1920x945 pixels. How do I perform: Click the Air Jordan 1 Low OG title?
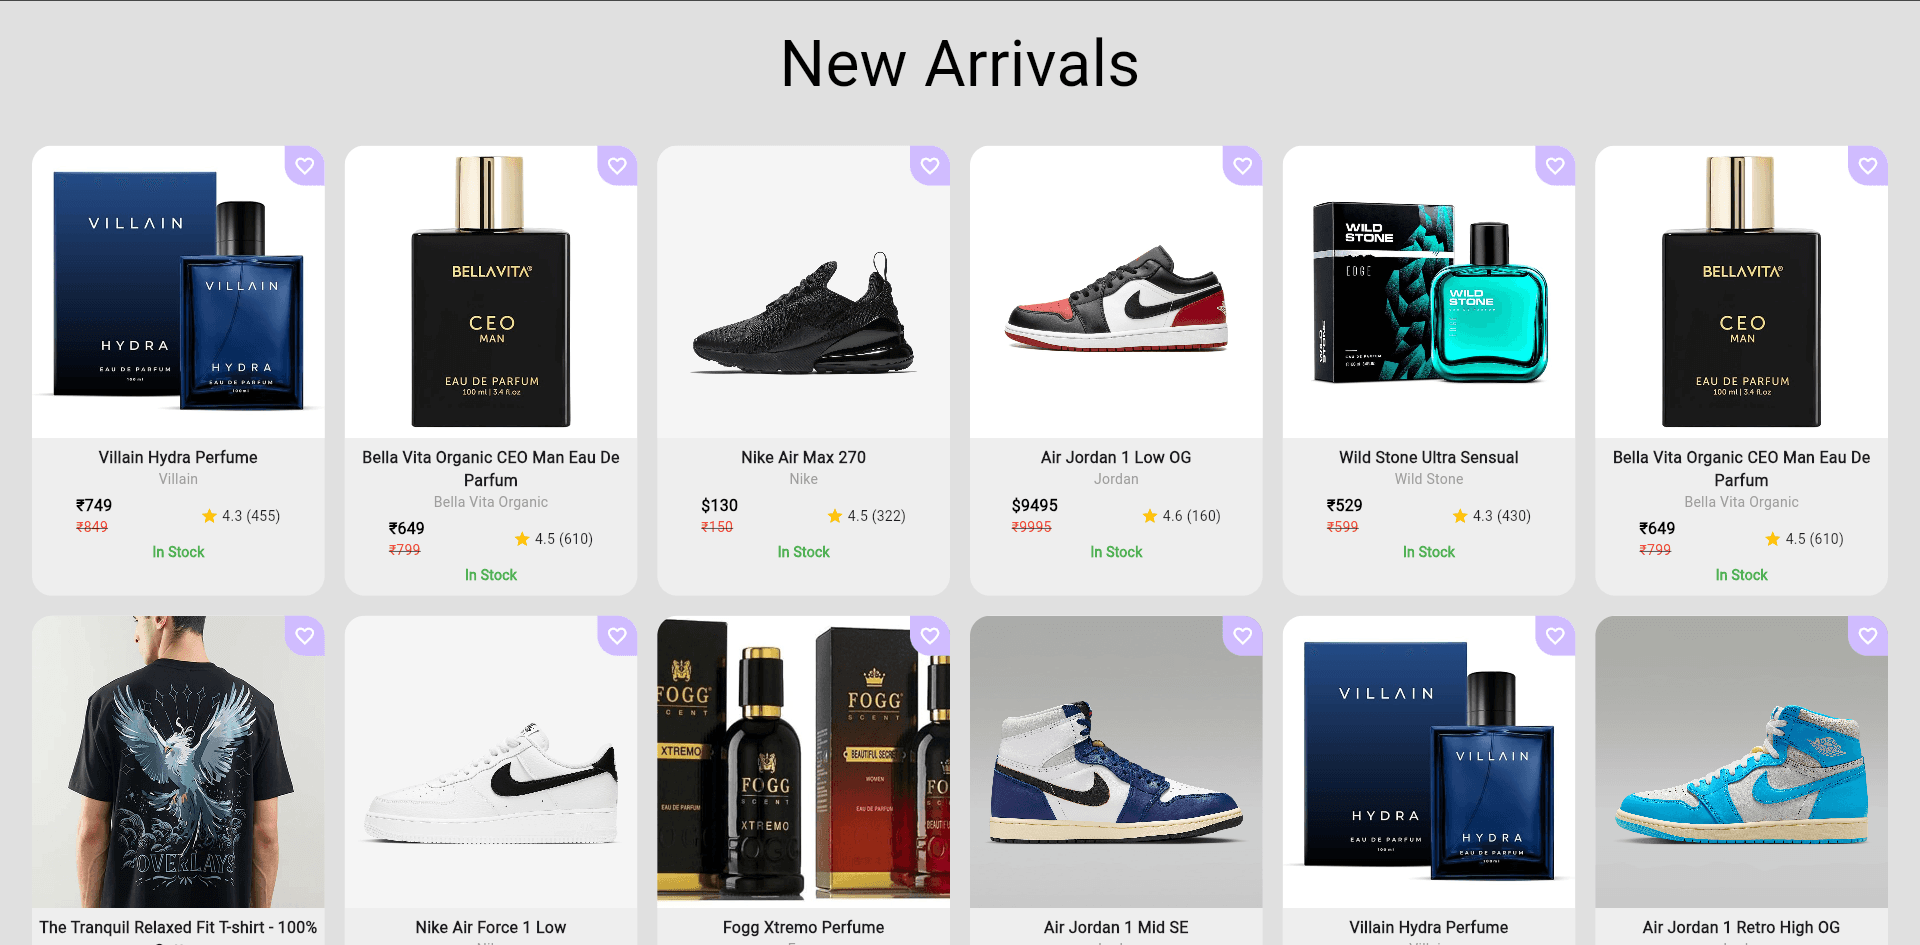(x=1116, y=457)
